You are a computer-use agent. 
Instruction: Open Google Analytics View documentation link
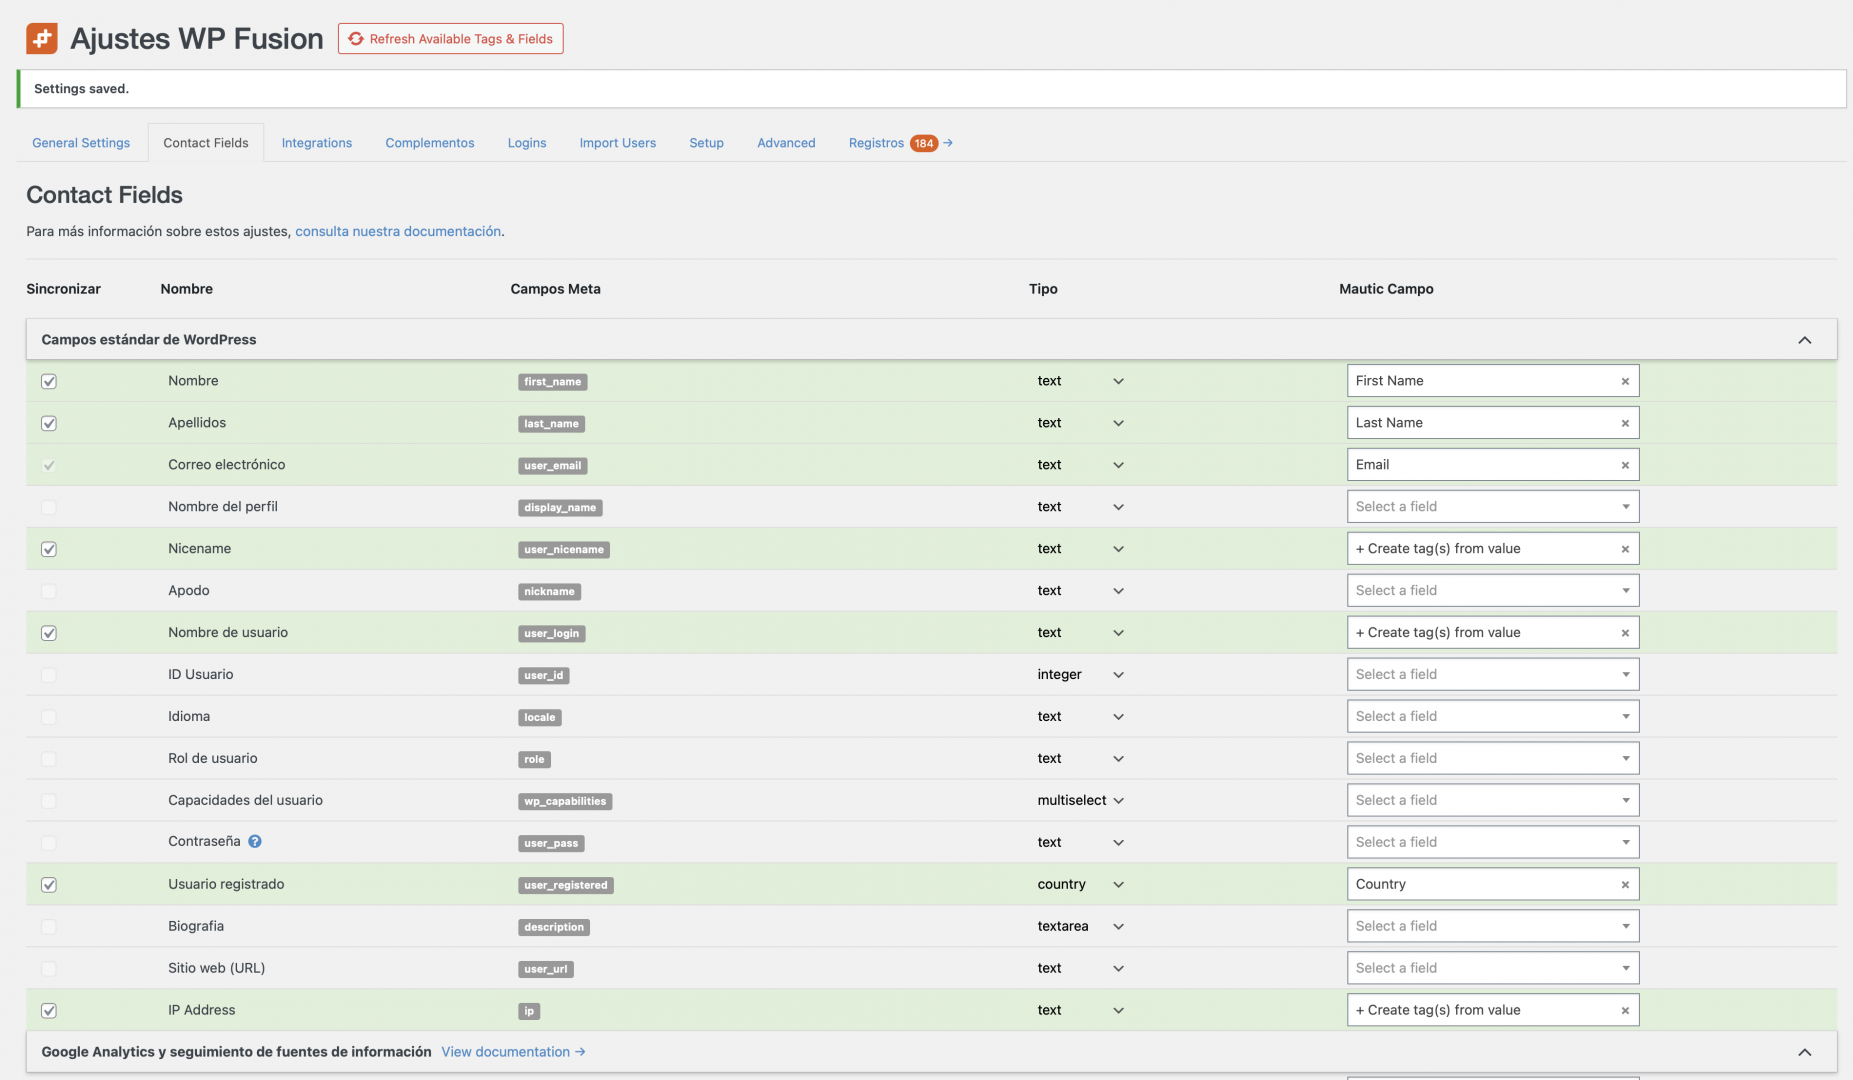point(513,1052)
